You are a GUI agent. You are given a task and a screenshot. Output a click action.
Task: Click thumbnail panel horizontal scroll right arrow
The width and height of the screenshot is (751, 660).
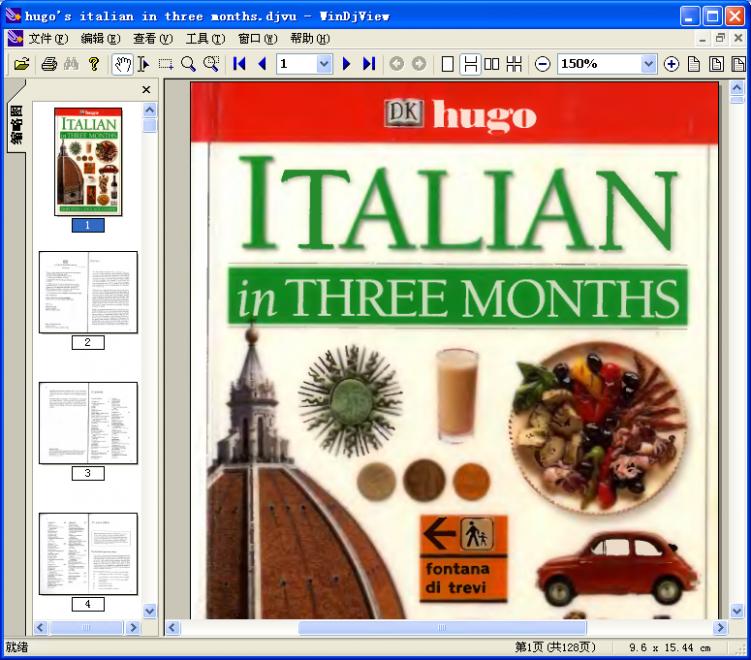coord(133,627)
